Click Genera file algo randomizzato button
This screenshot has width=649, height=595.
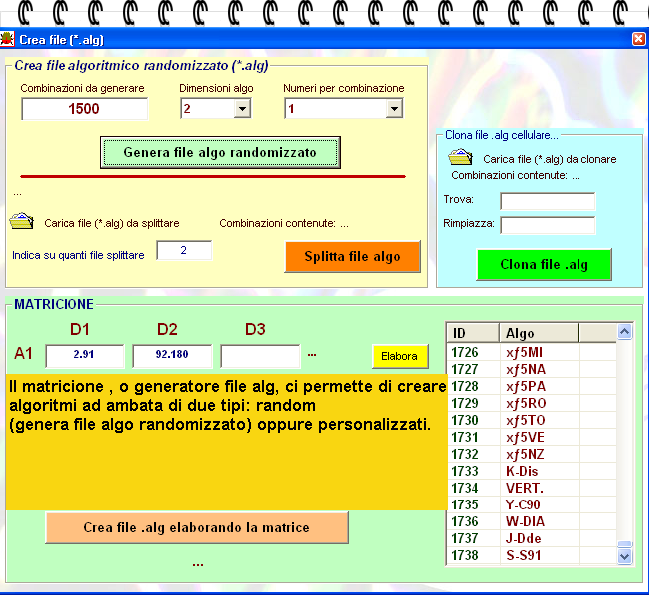click(220, 152)
